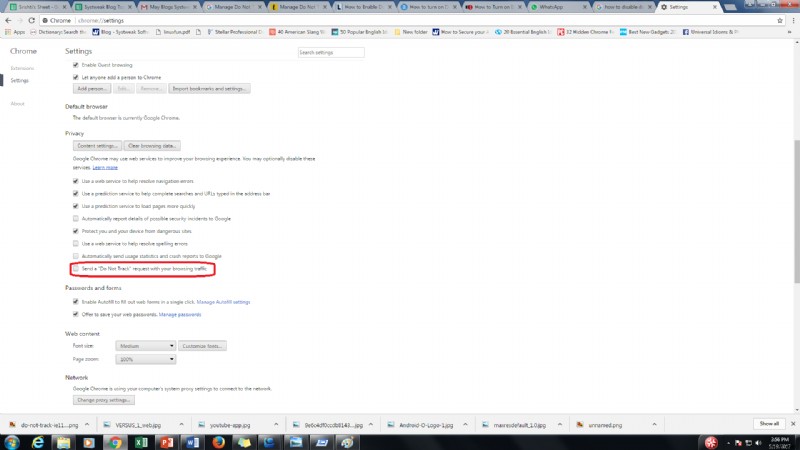Switch to Google Chrome in the taskbar
The width and height of the screenshot is (800, 450).
pyautogui.click(x=115, y=442)
